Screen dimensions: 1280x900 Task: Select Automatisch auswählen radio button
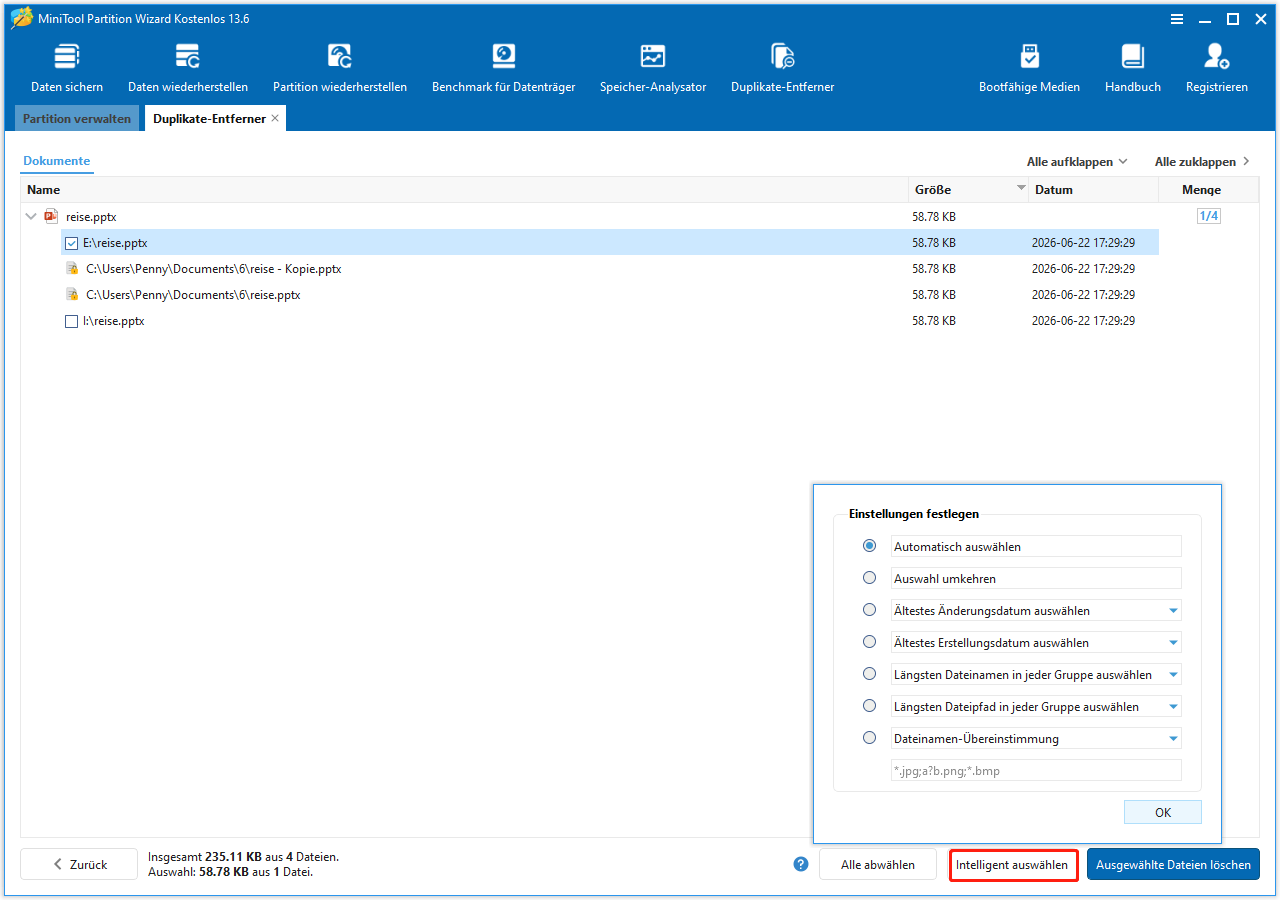(x=870, y=546)
